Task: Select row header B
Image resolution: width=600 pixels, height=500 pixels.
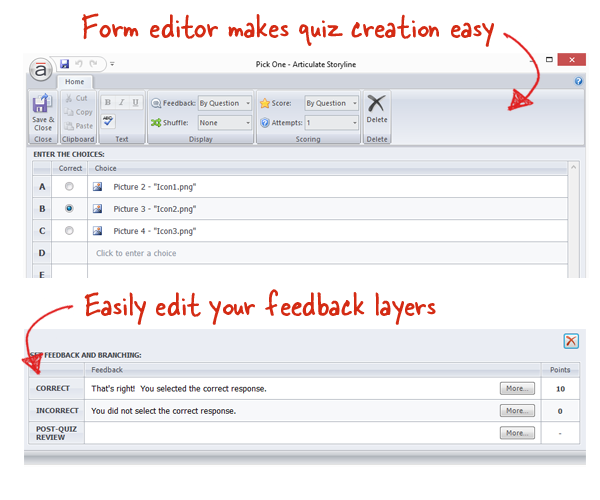Action: point(42,209)
